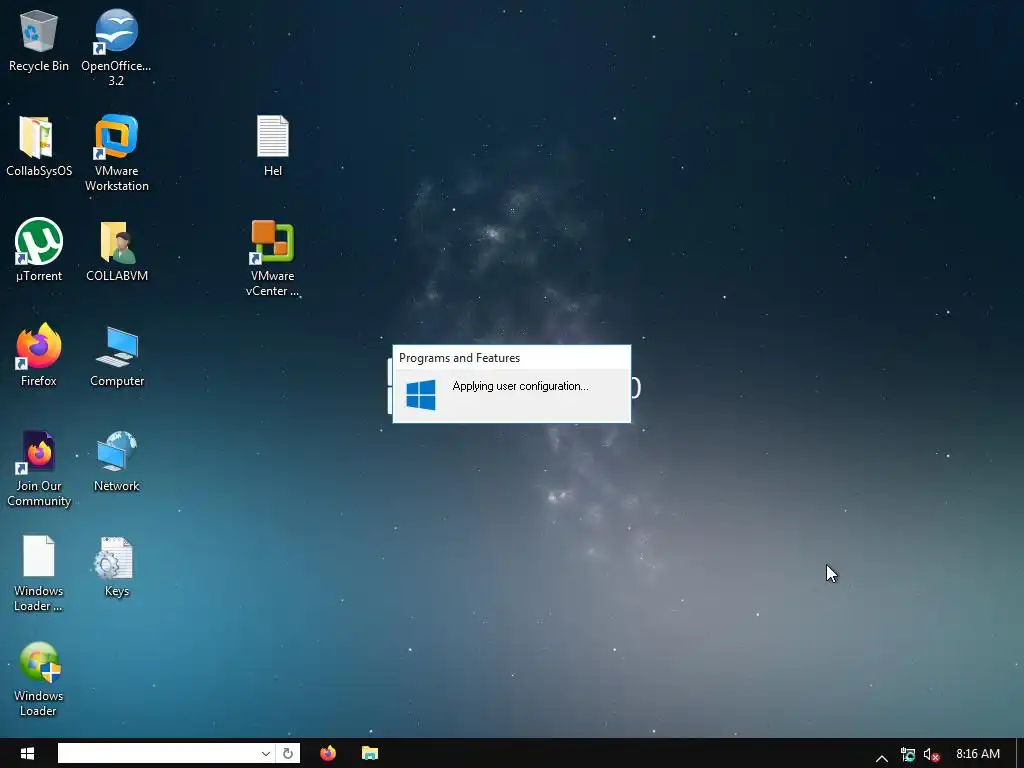Screen dimensions: 1024x768
Task: Select the blank Windows Loader file icon
Action: (39, 573)
